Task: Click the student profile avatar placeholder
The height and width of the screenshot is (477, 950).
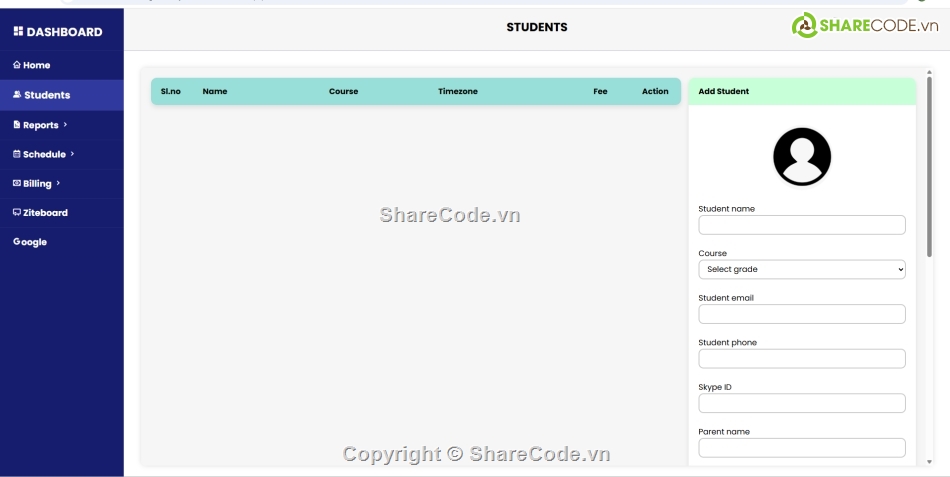Action: (801, 157)
